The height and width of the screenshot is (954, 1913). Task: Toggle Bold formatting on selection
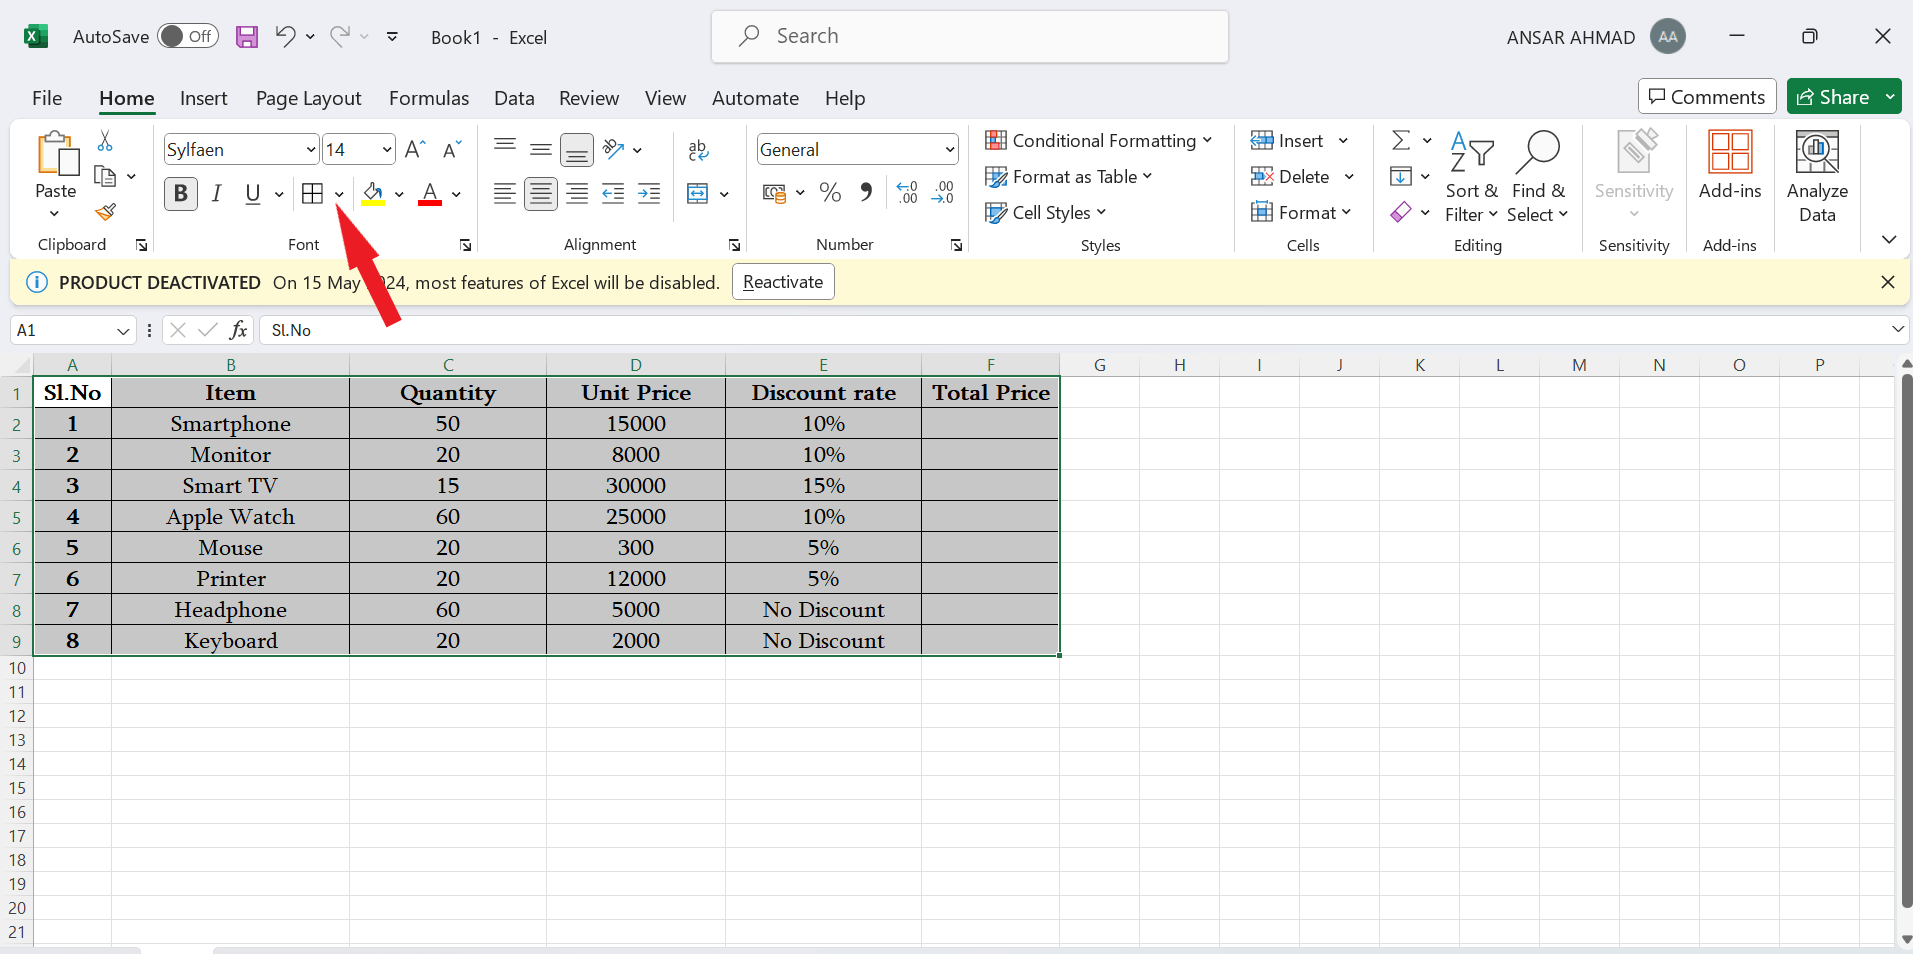[180, 193]
